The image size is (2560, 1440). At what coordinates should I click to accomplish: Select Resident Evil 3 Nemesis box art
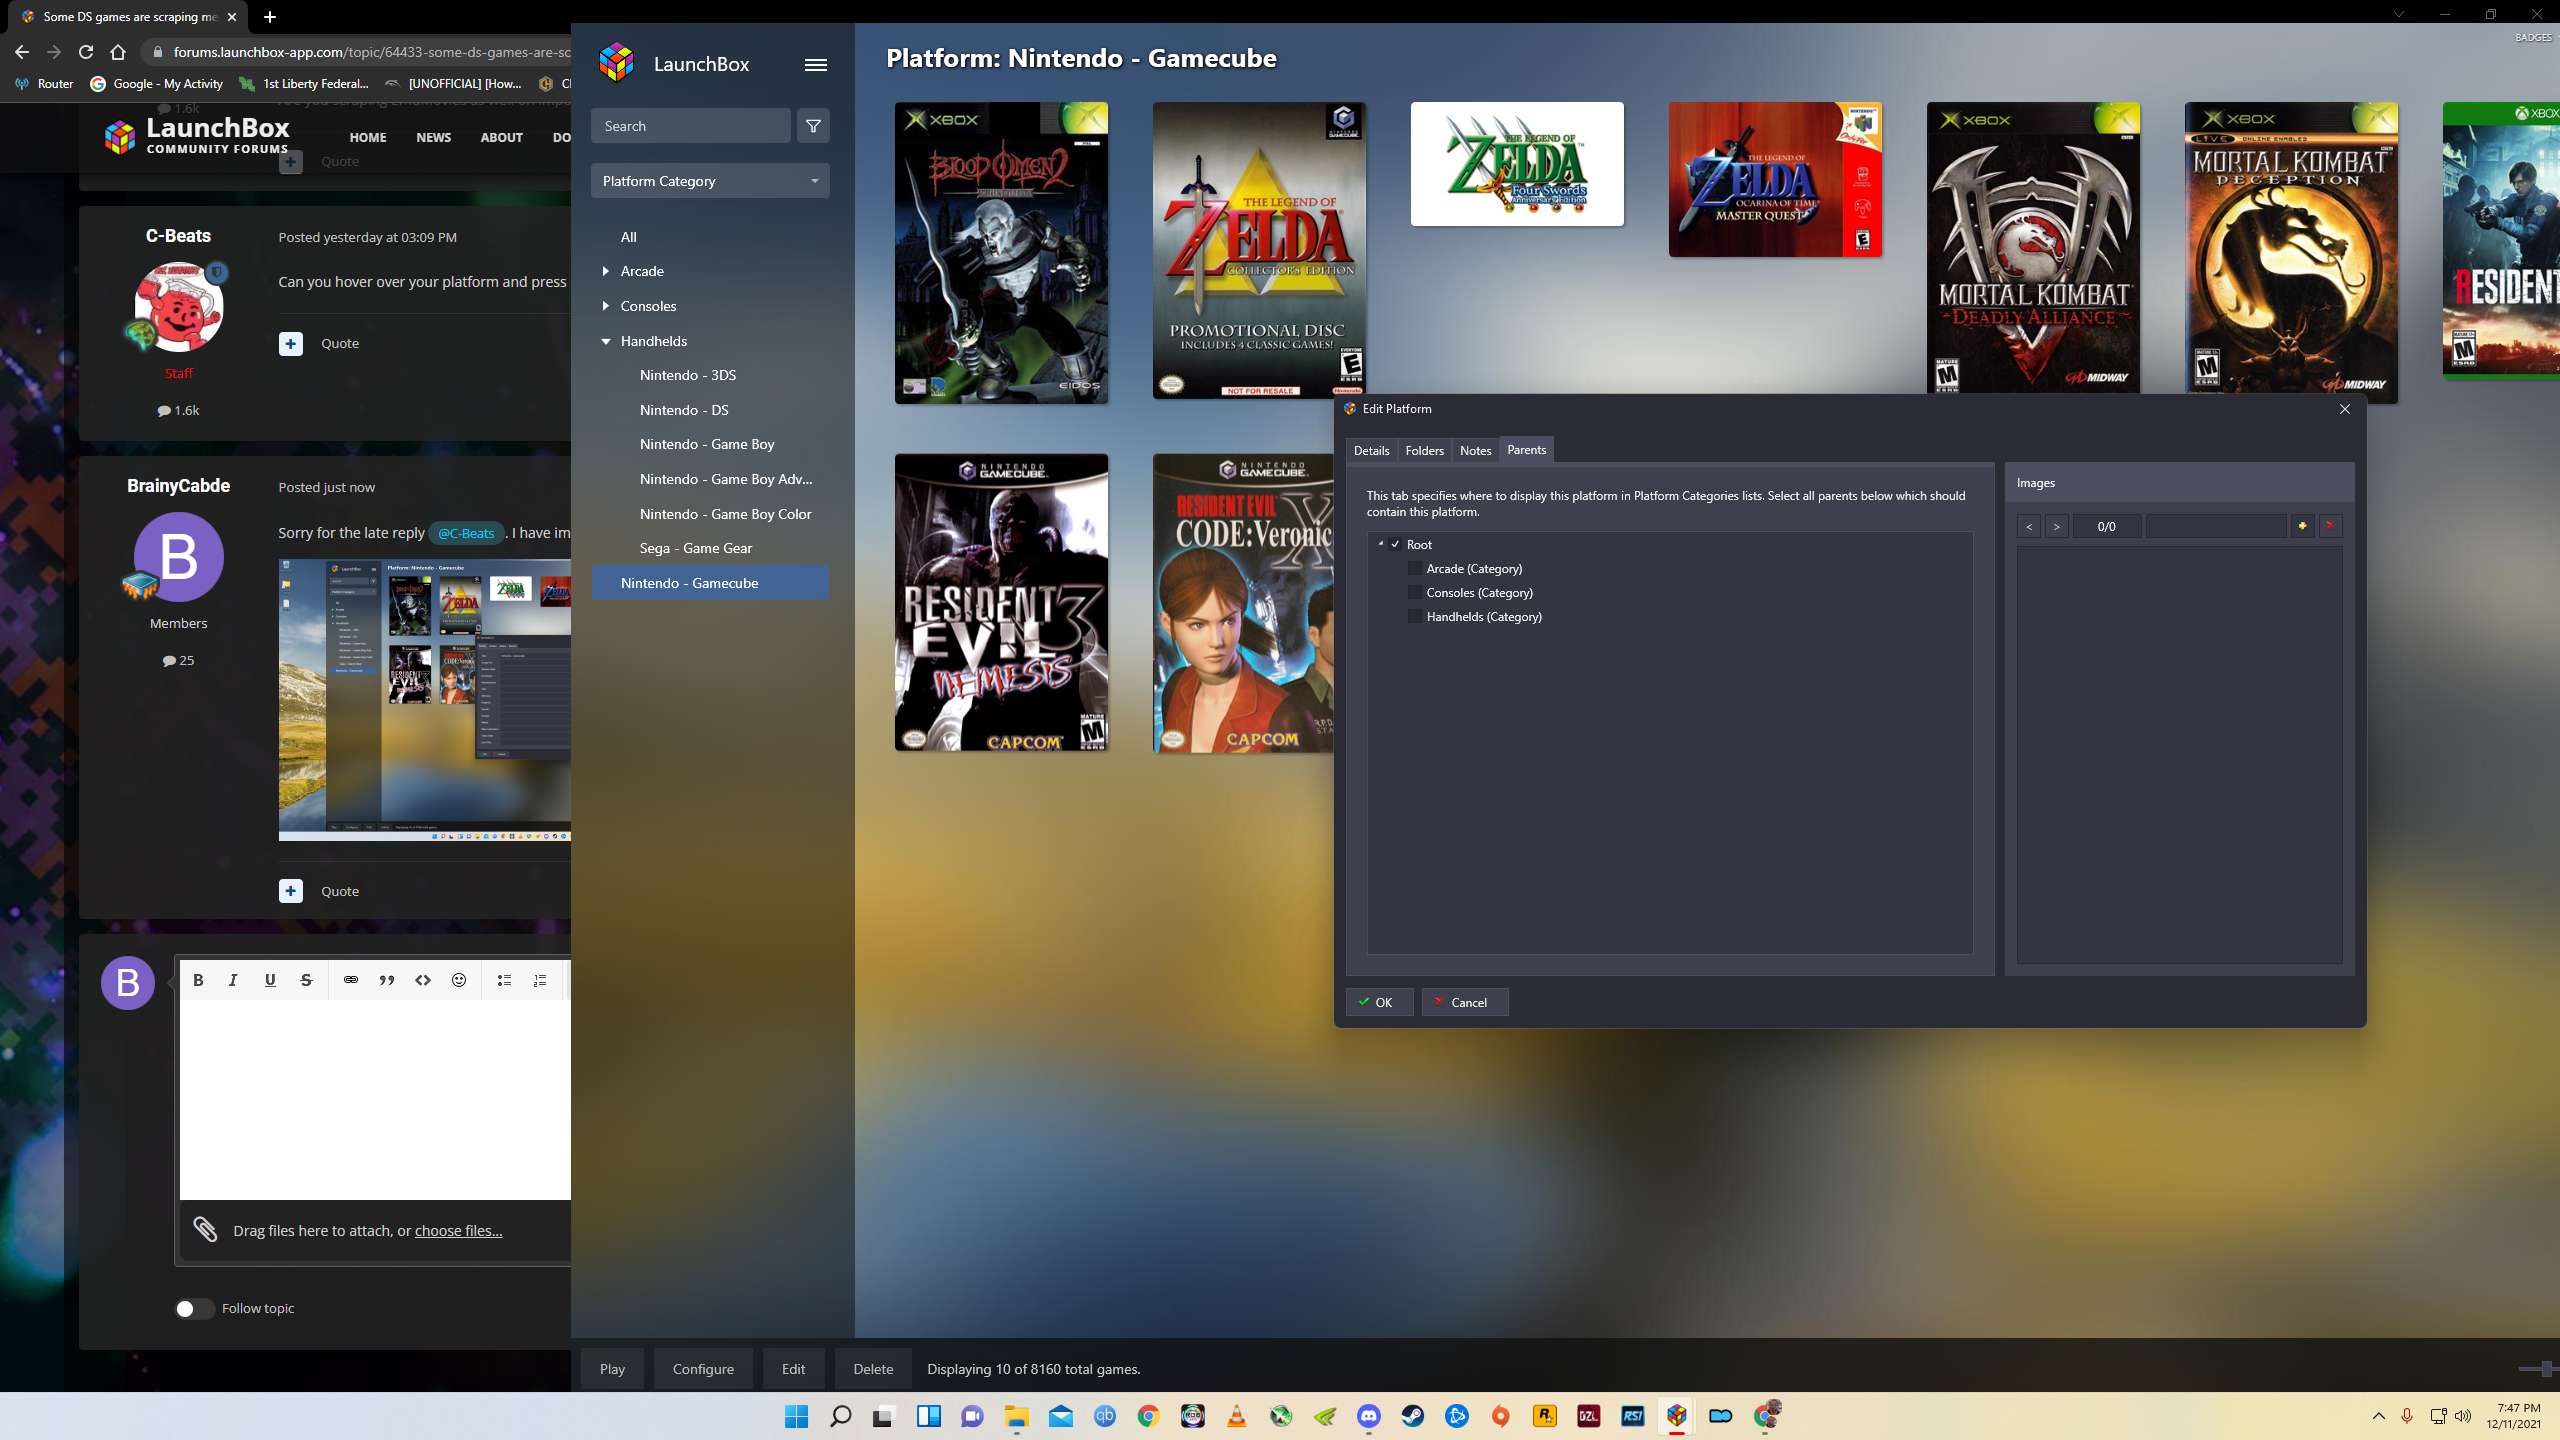point(1001,603)
